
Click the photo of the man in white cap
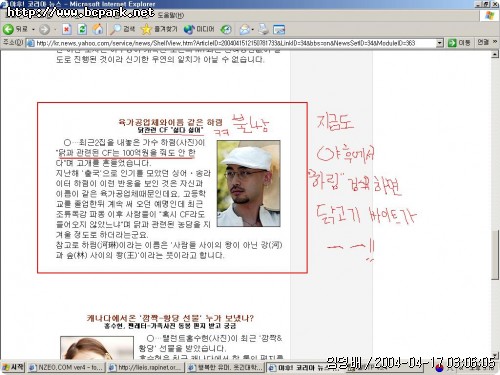pyautogui.click(x=248, y=183)
